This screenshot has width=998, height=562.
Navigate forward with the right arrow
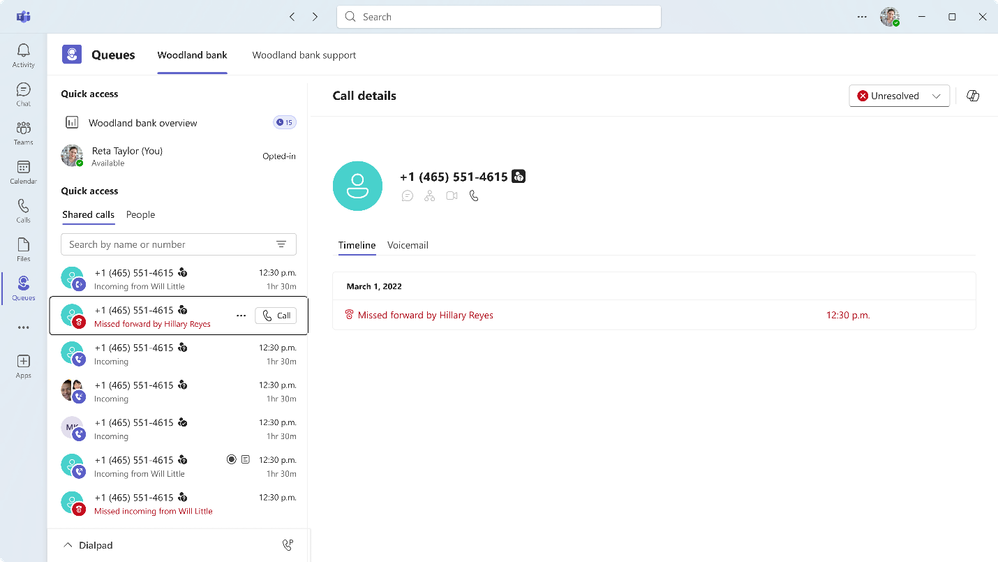coord(314,17)
